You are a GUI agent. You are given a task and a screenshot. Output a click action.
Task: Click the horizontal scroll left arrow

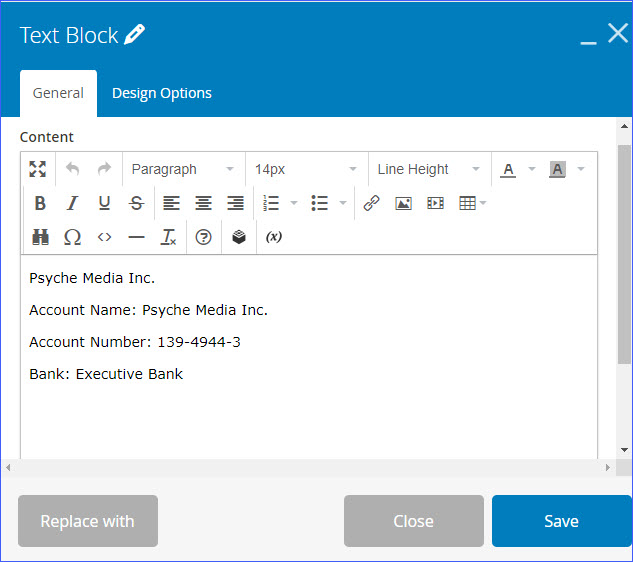[x=8, y=468]
